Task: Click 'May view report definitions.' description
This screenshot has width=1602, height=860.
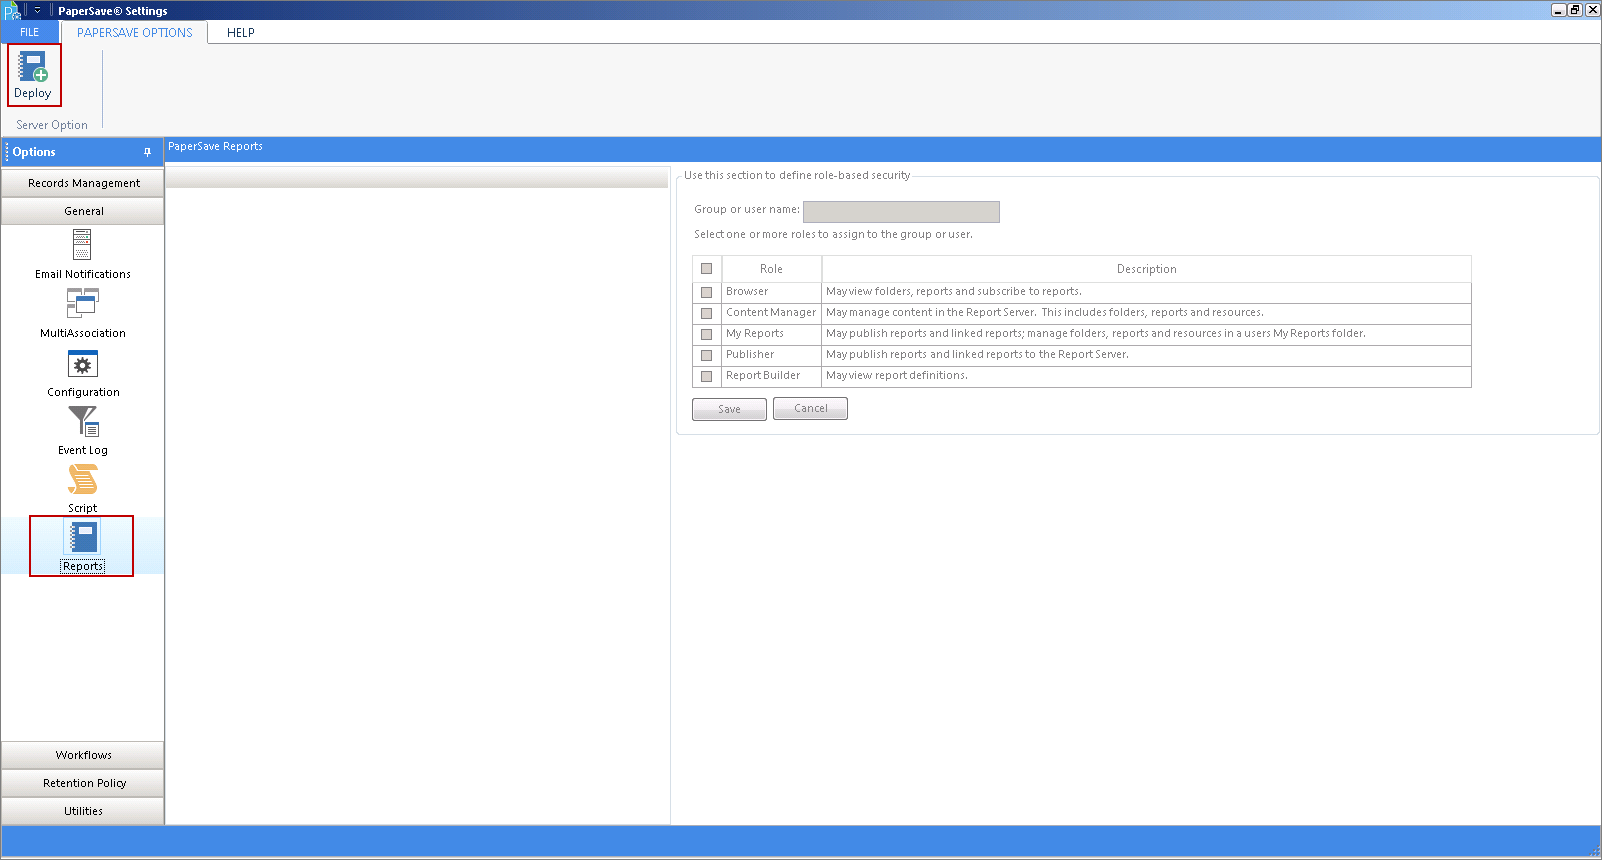Action: pyautogui.click(x=897, y=376)
